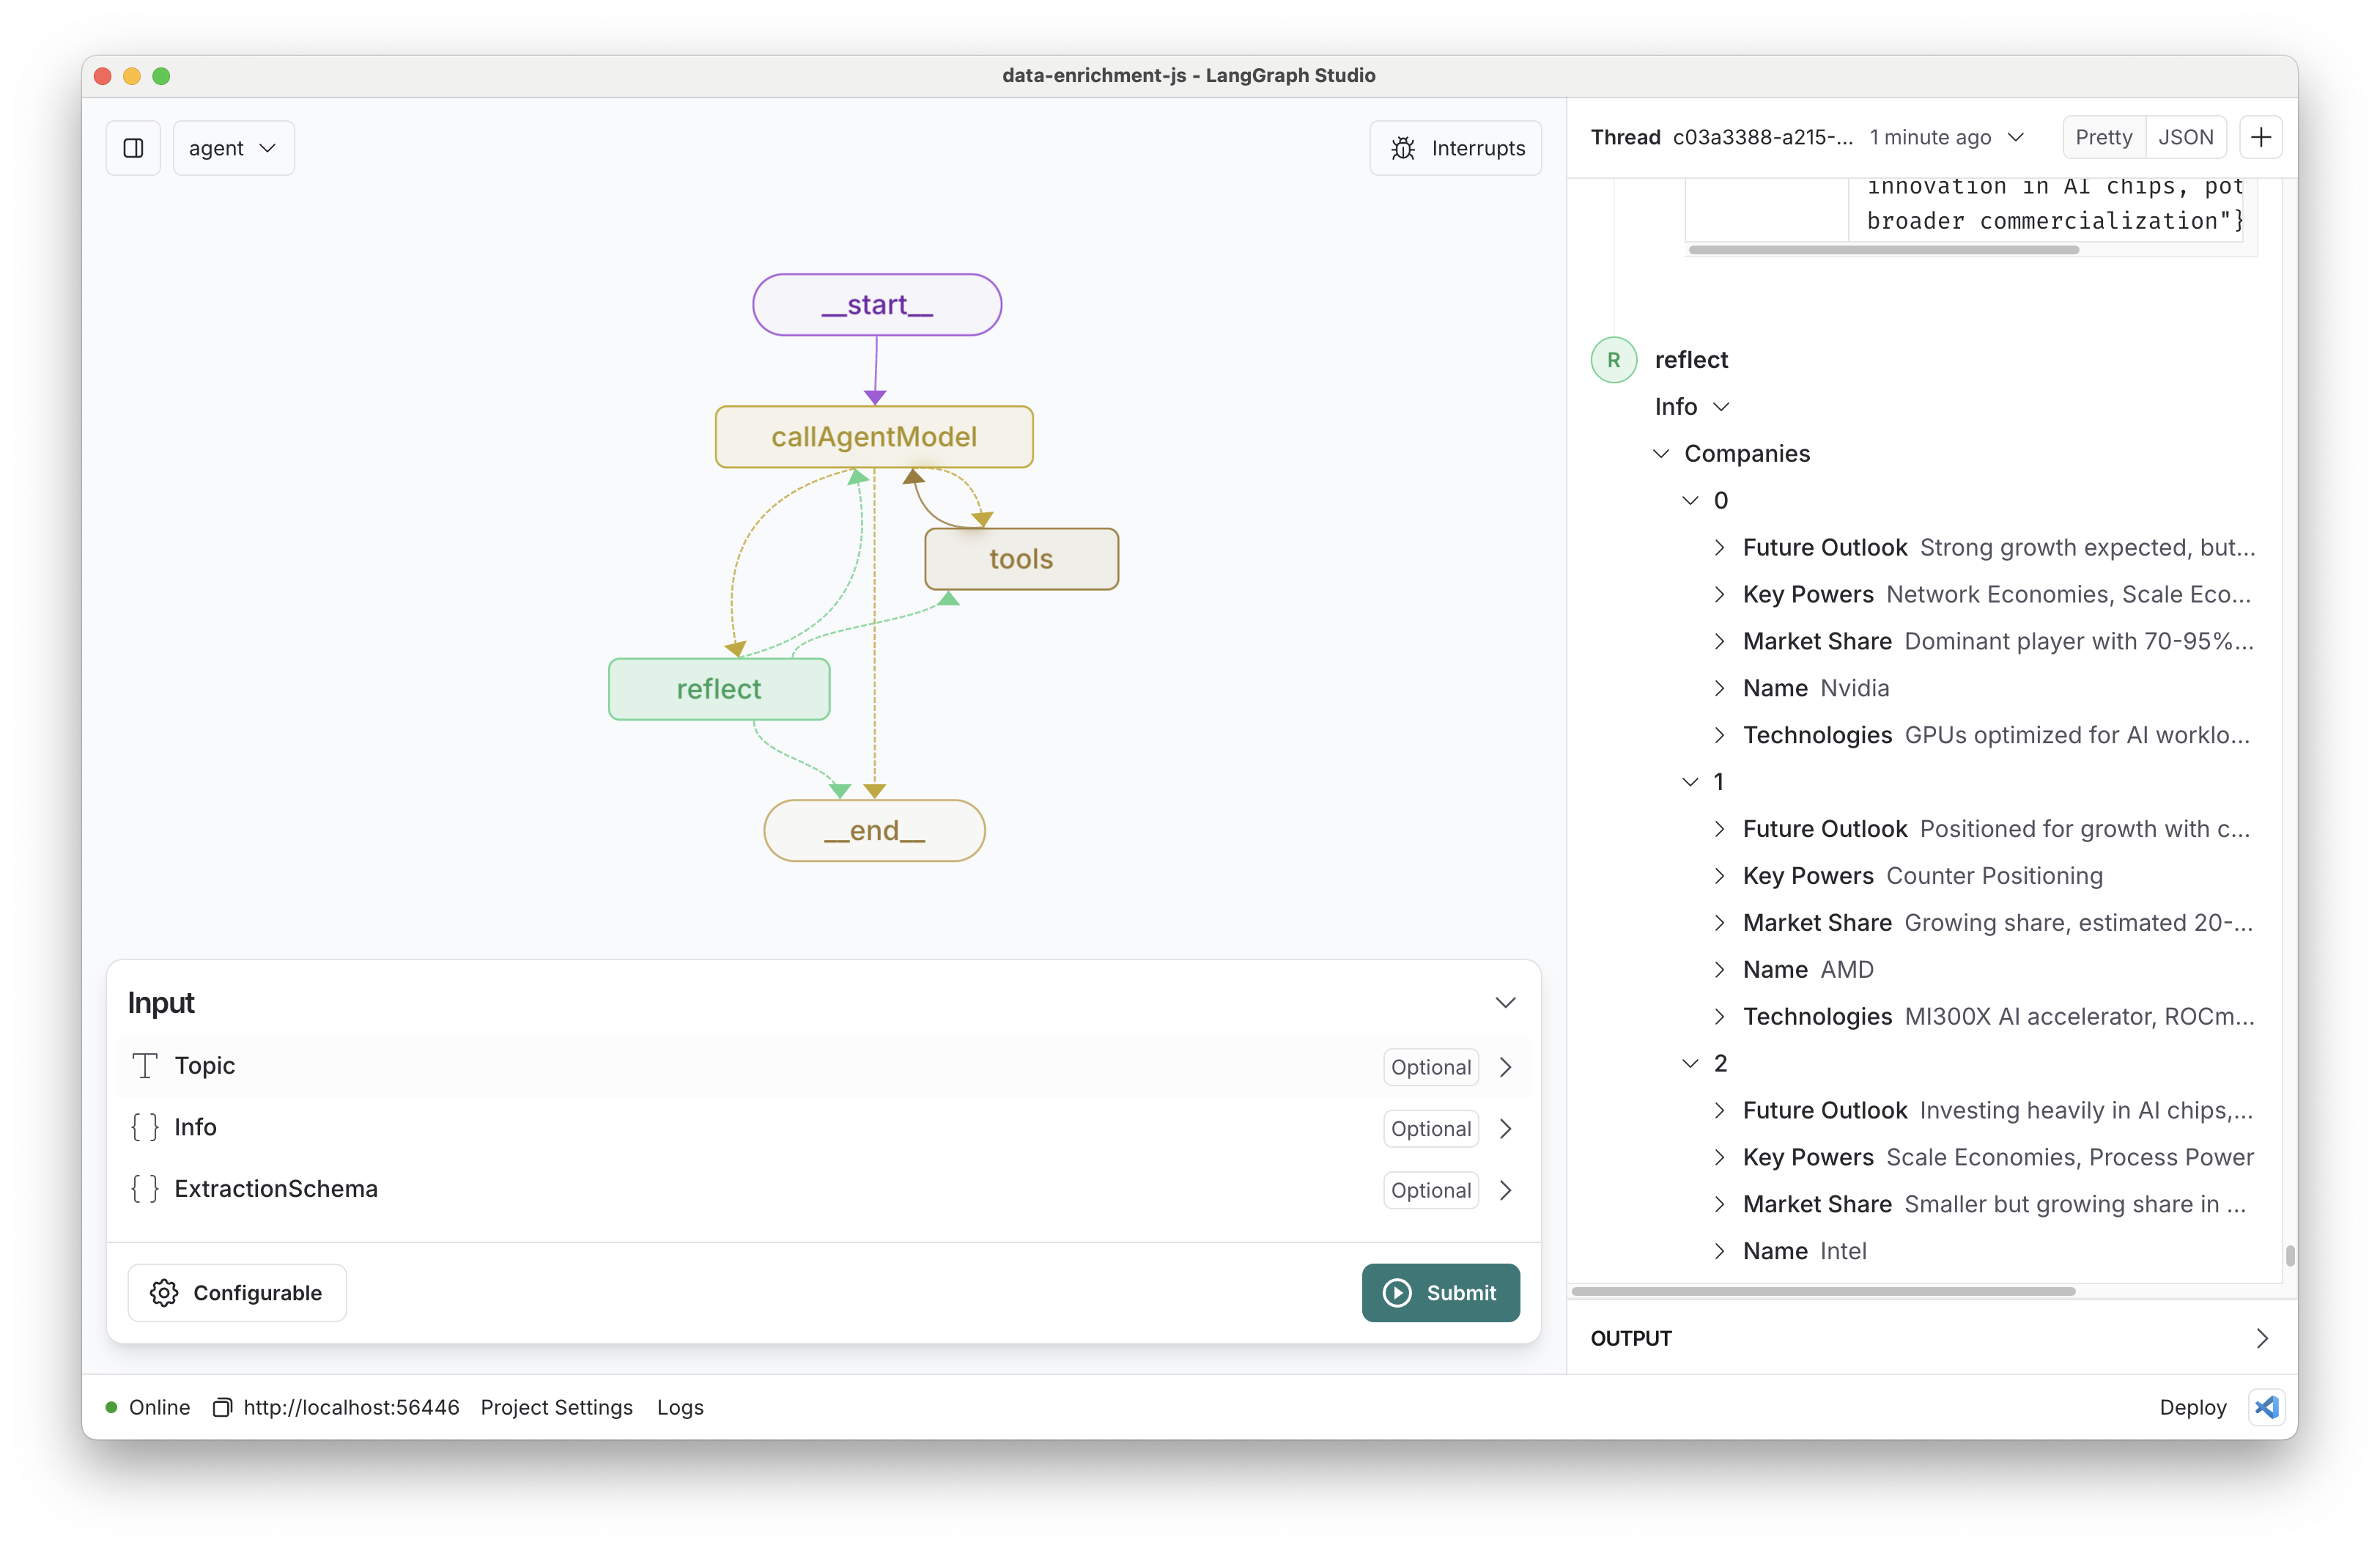Image resolution: width=2380 pixels, height=1548 pixels.
Task: Switch to JSON view
Action: (x=2185, y=137)
